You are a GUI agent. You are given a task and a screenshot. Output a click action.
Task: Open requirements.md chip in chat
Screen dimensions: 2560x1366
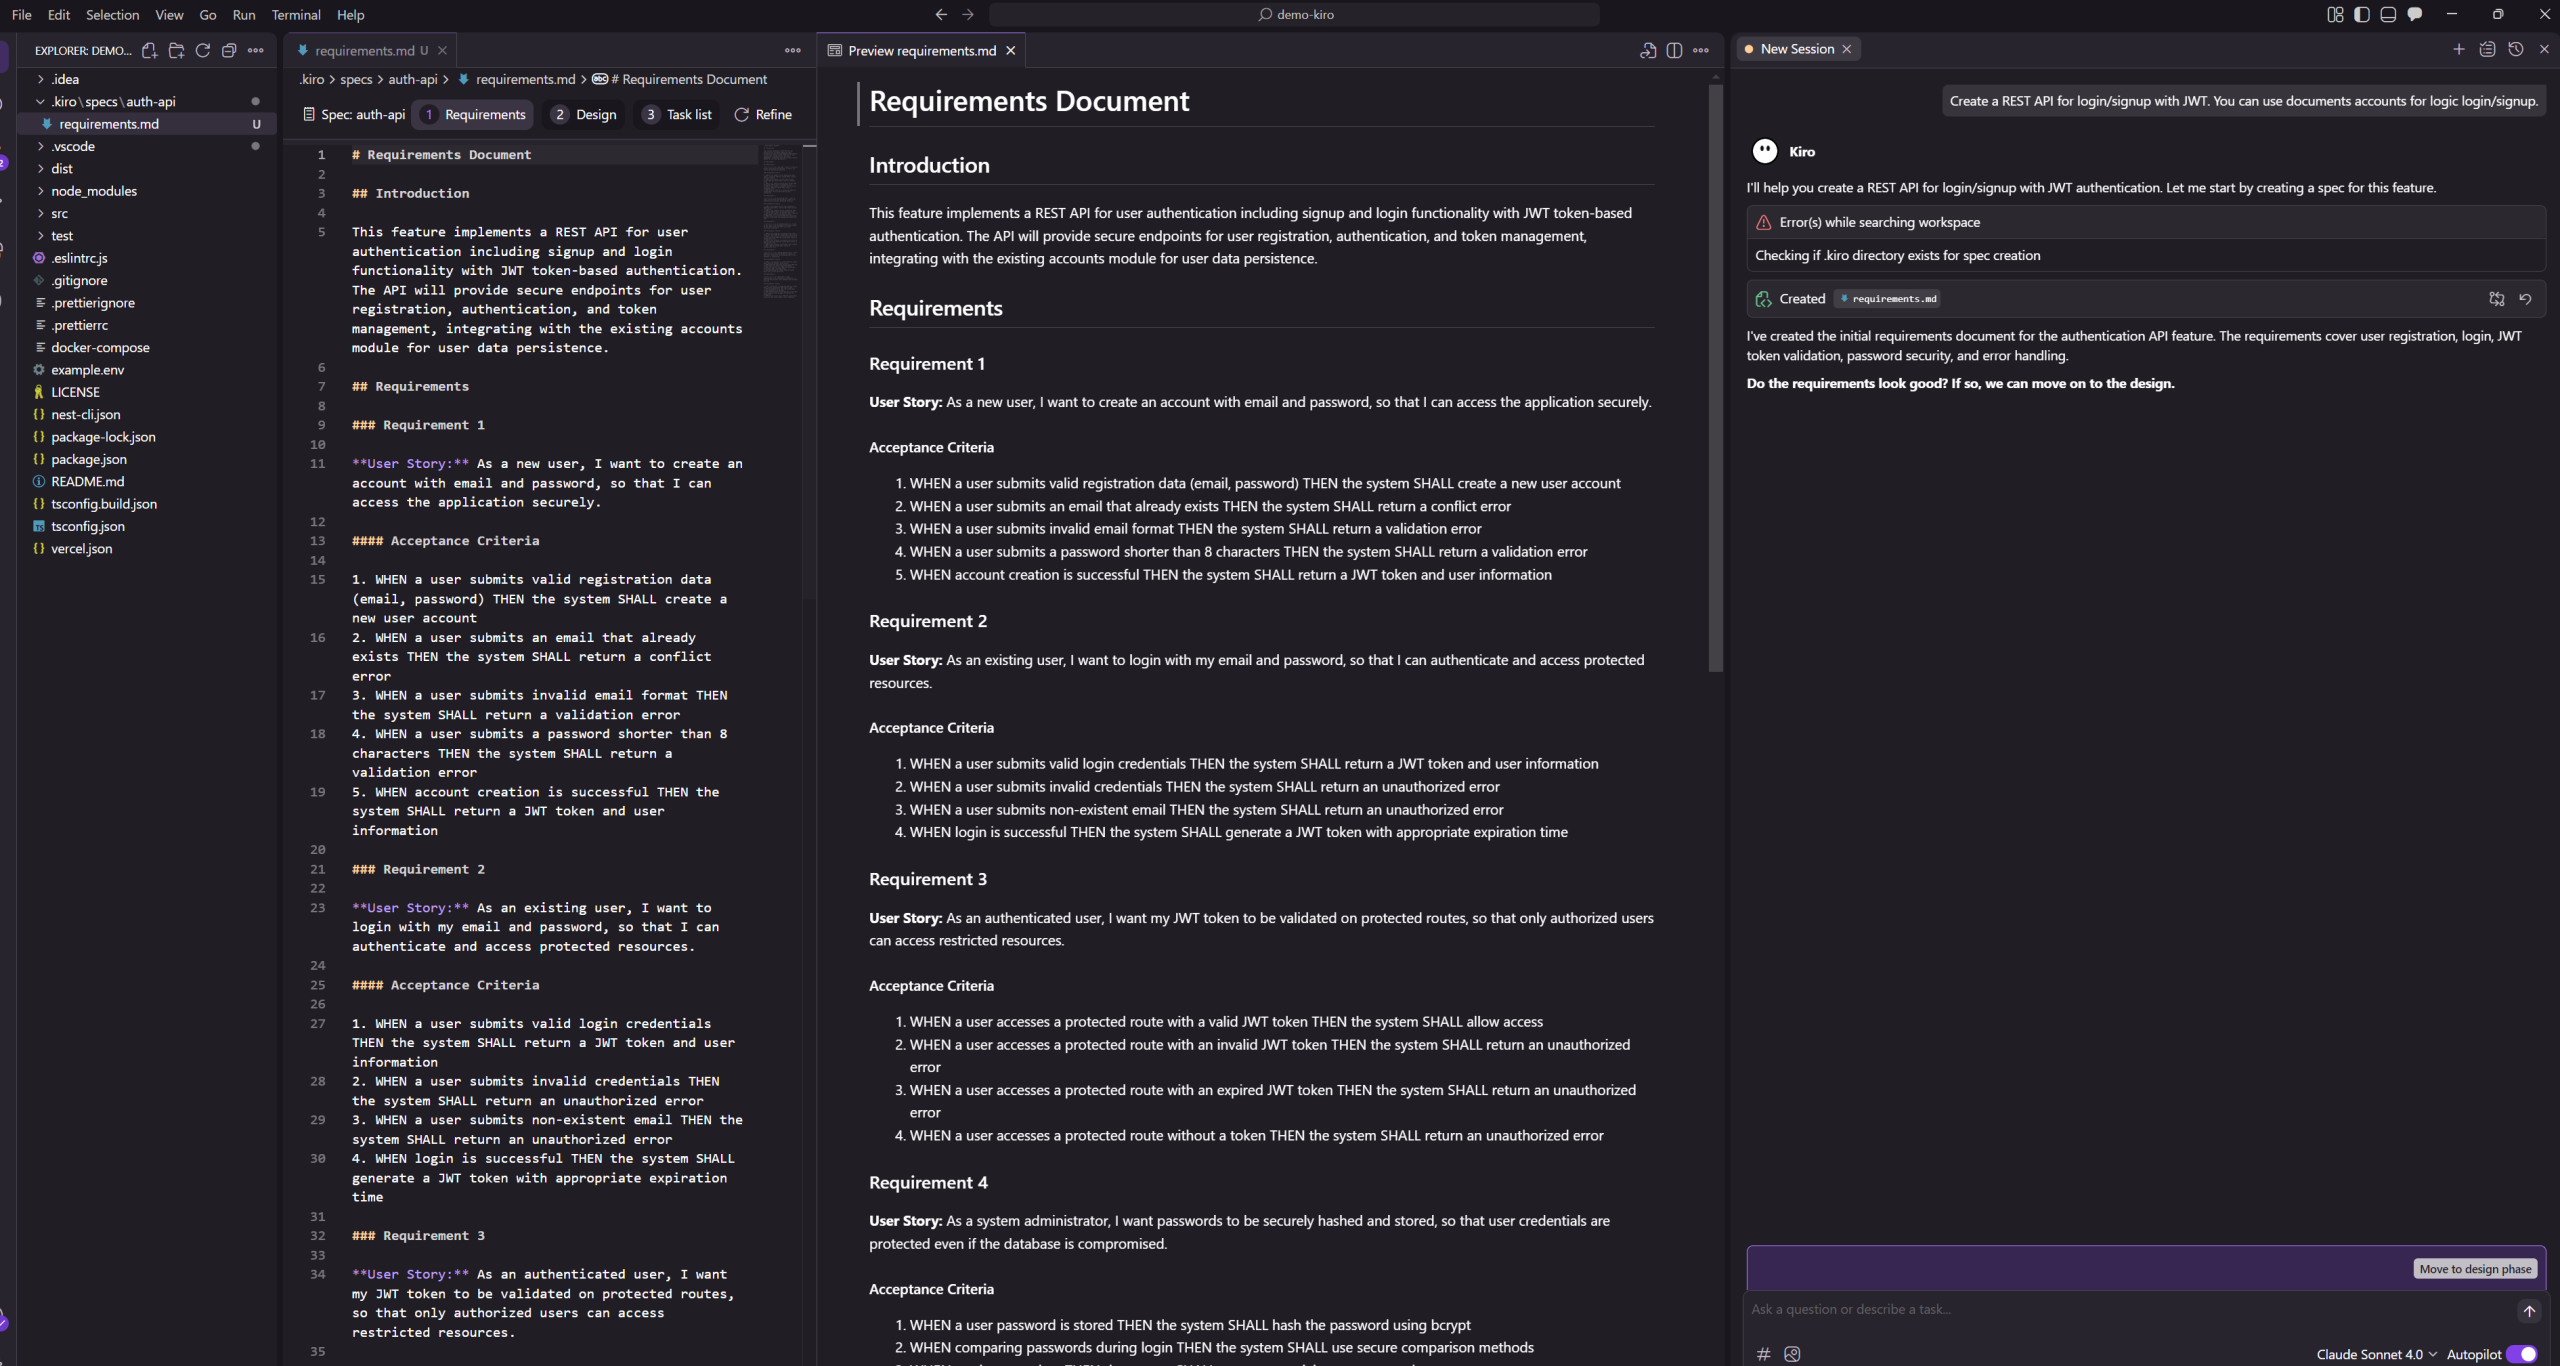pos(1888,299)
